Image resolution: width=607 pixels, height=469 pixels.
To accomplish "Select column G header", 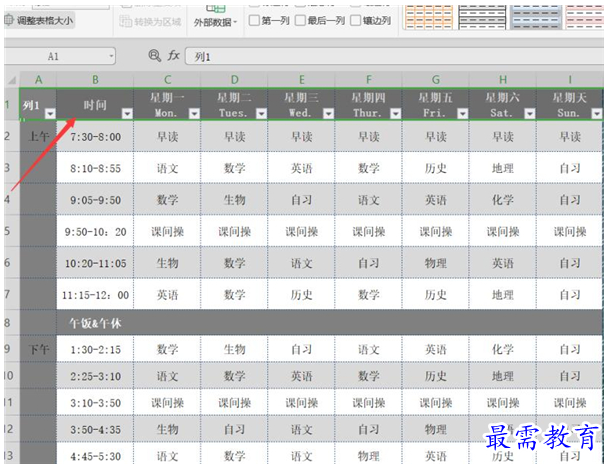I will point(436,80).
